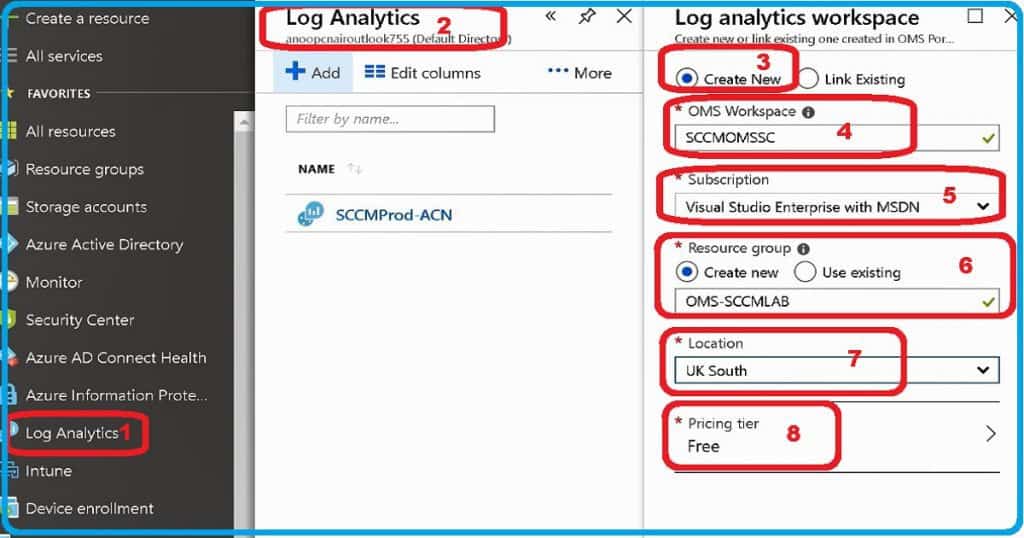
Task: Open Azure Information Protection
Action: coord(116,396)
